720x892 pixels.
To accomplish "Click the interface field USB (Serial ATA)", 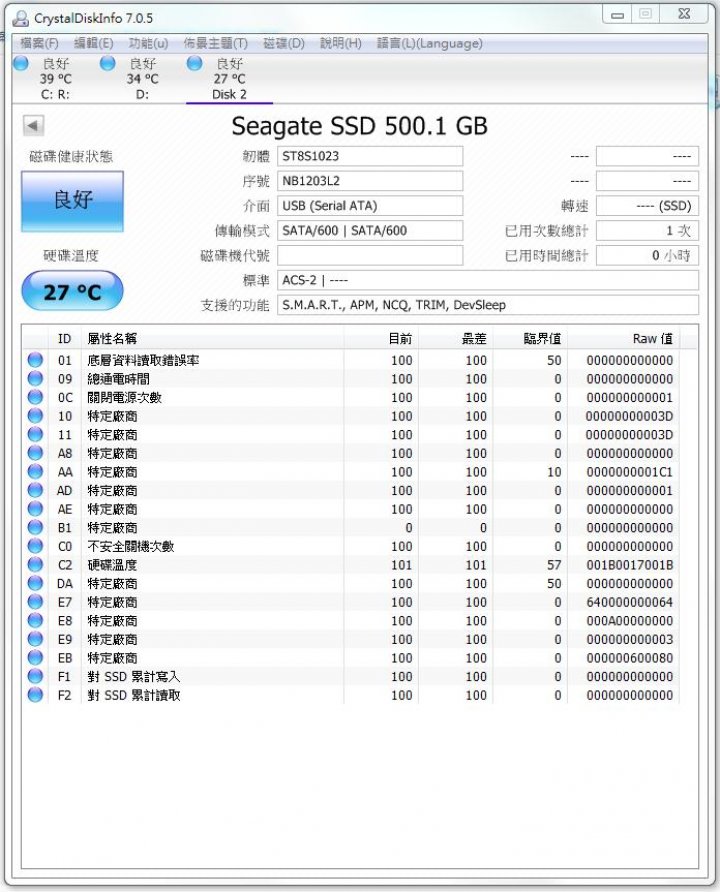I will coord(370,206).
